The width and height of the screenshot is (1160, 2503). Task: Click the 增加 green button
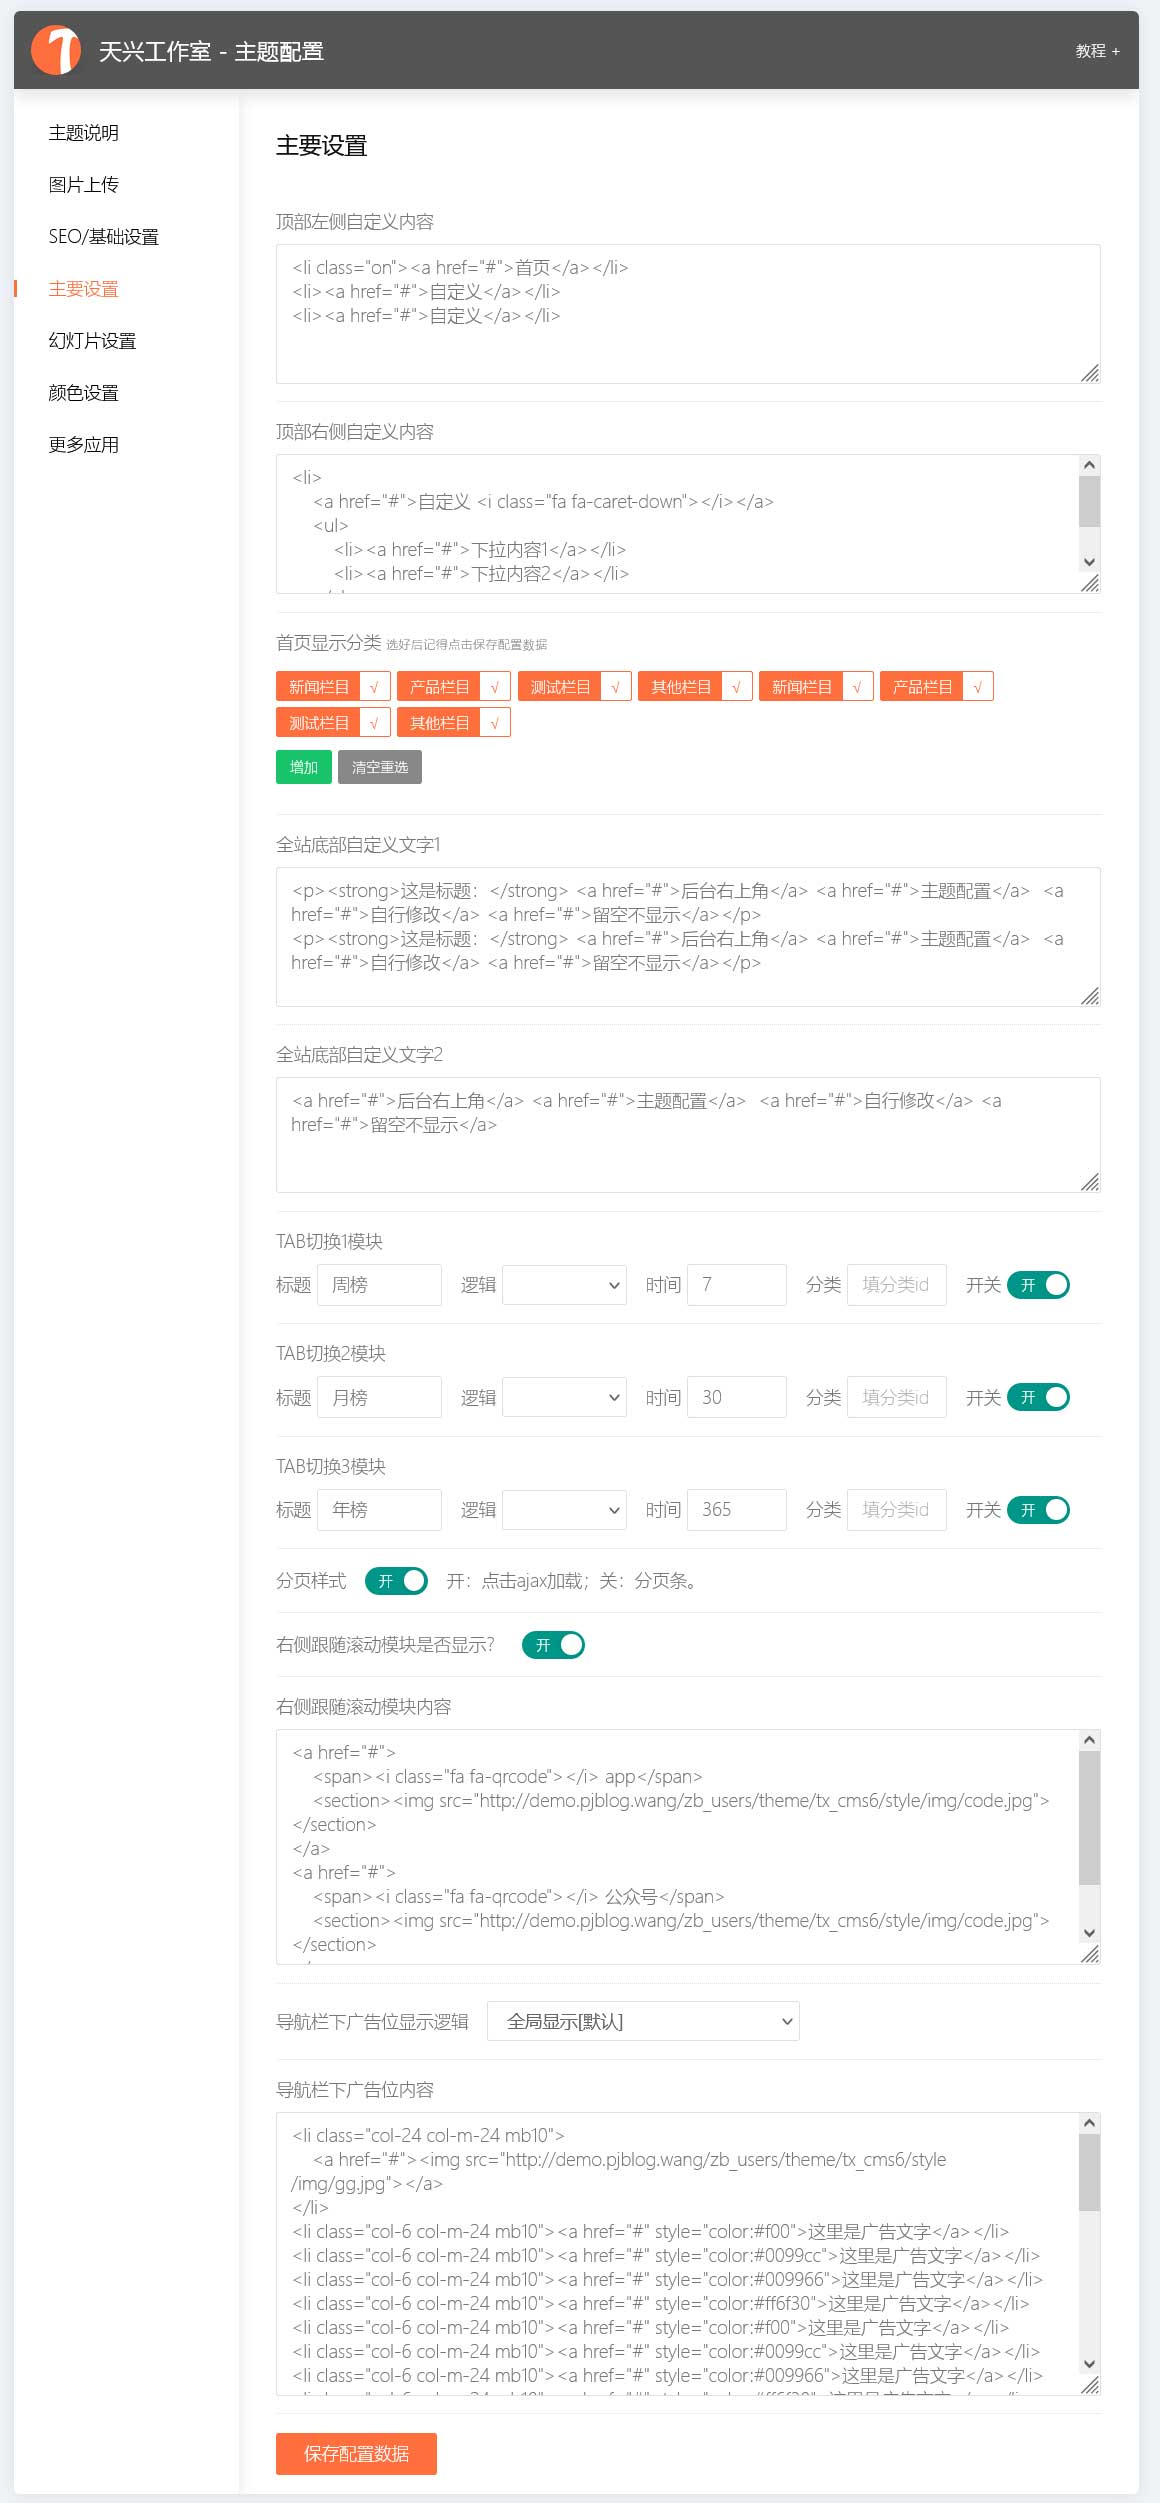point(304,767)
